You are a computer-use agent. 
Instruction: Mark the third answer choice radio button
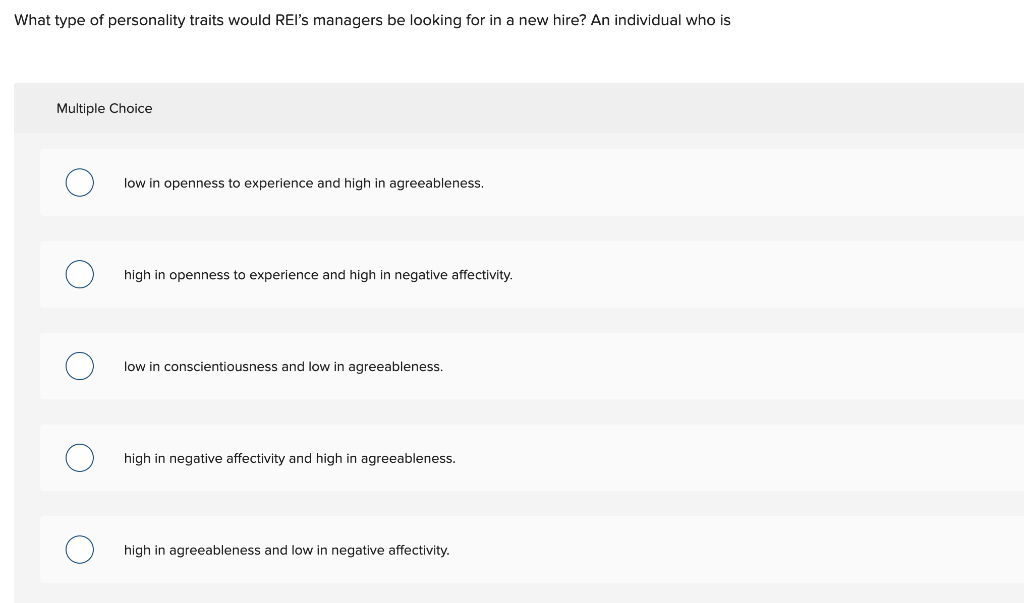pos(80,366)
